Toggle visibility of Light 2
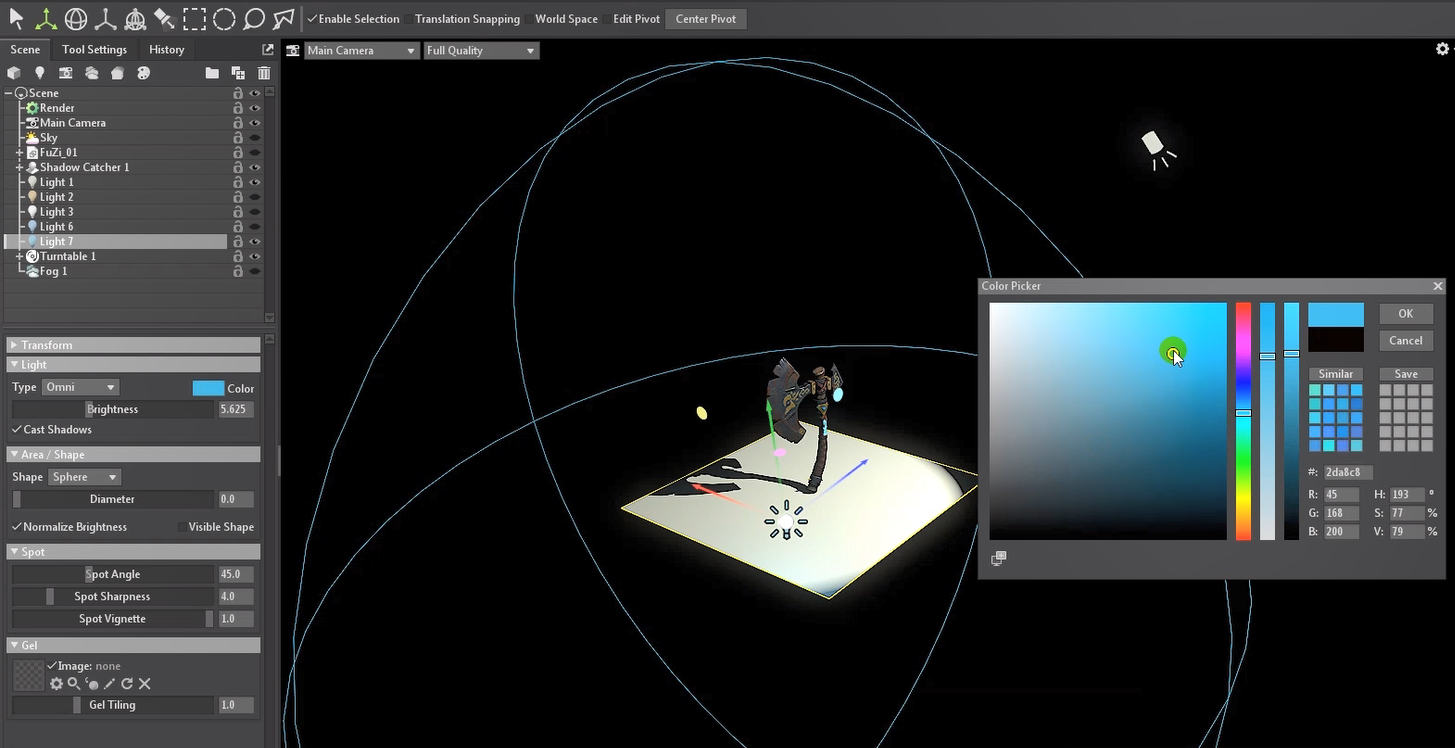The width and height of the screenshot is (1455, 748). tap(255, 197)
